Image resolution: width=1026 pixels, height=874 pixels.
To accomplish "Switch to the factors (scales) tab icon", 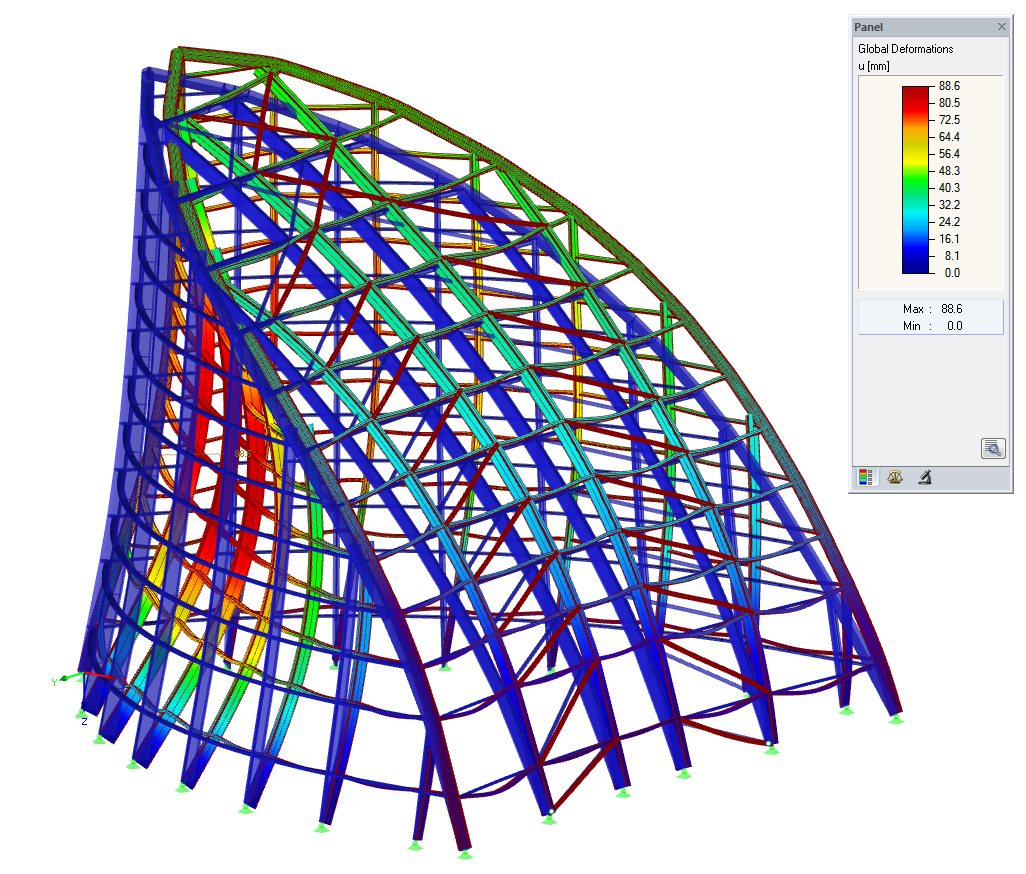I will tap(894, 477).
